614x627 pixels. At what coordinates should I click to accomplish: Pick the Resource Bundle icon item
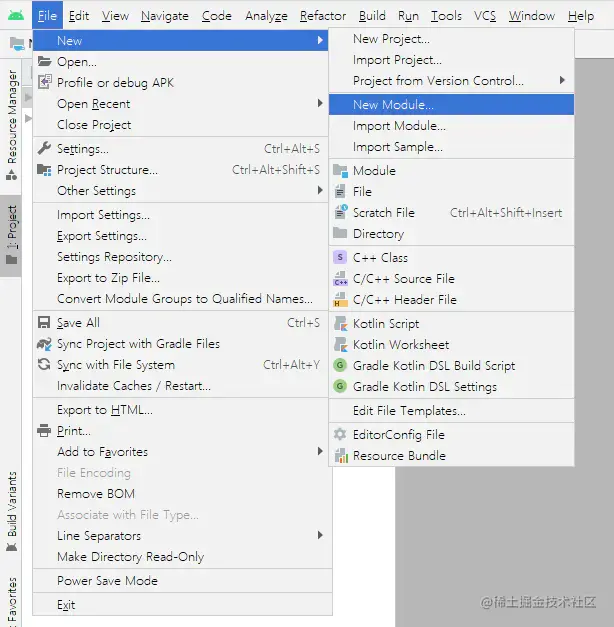pyautogui.click(x=340, y=455)
